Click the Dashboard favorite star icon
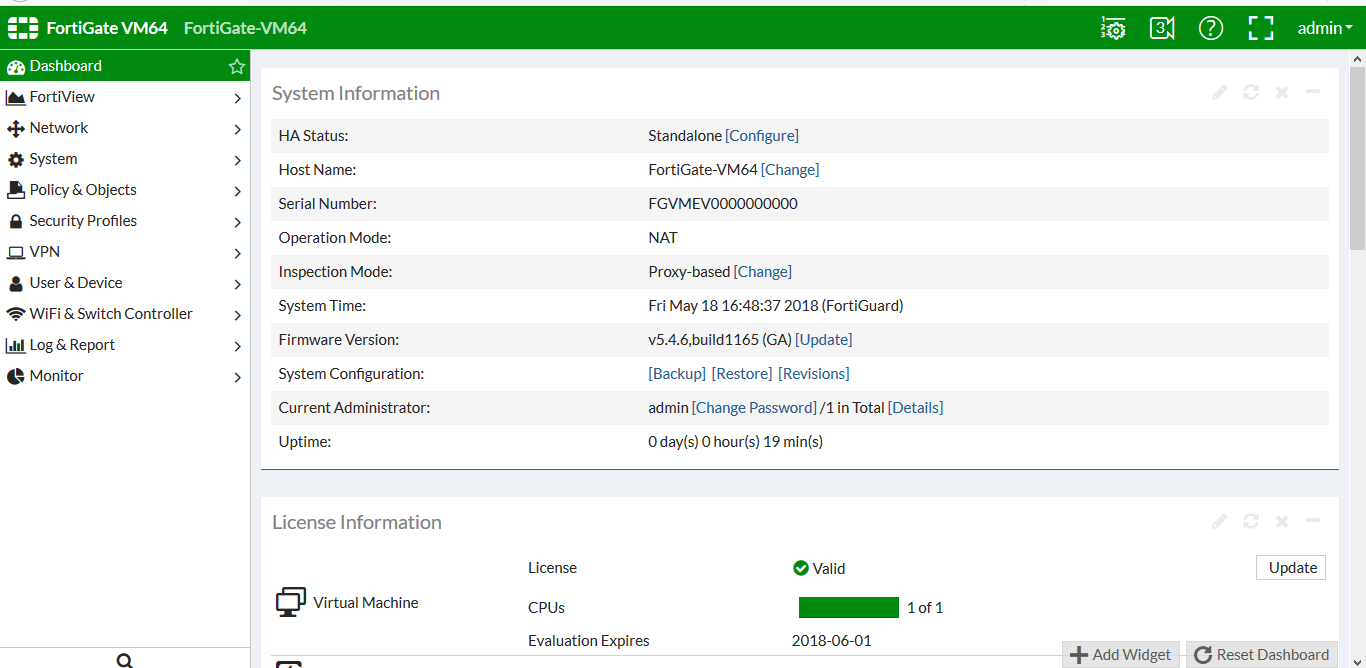The image size is (1366, 668). click(237, 67)
